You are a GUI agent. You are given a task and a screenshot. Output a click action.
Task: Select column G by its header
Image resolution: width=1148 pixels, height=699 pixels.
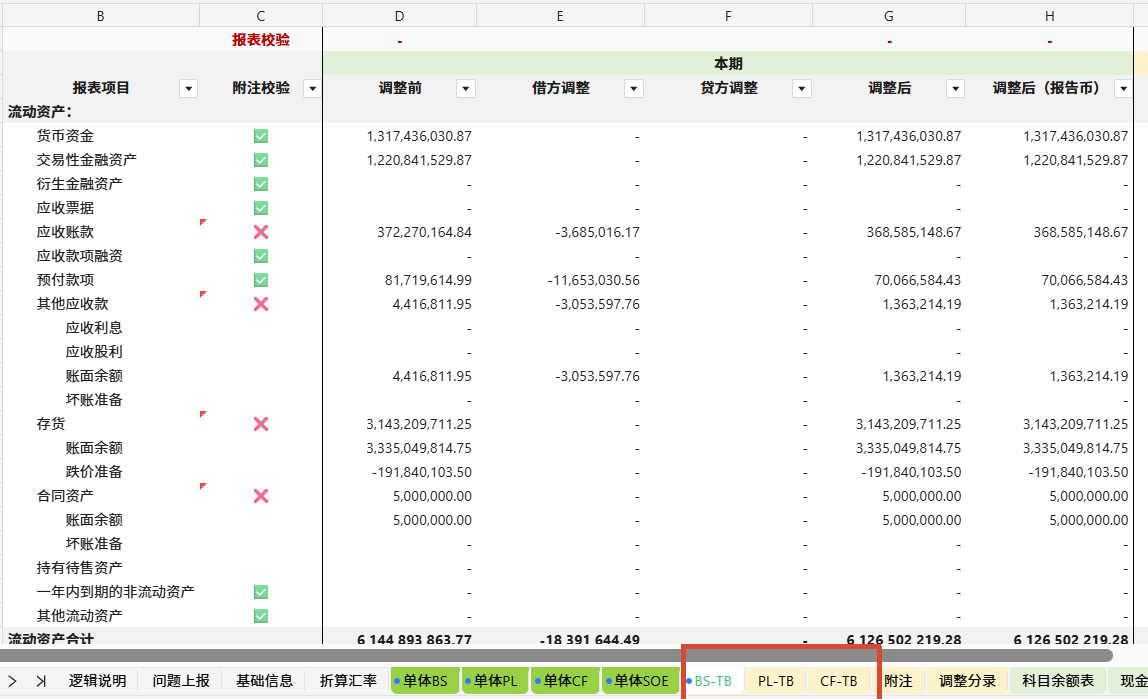[x=889, y=16]
